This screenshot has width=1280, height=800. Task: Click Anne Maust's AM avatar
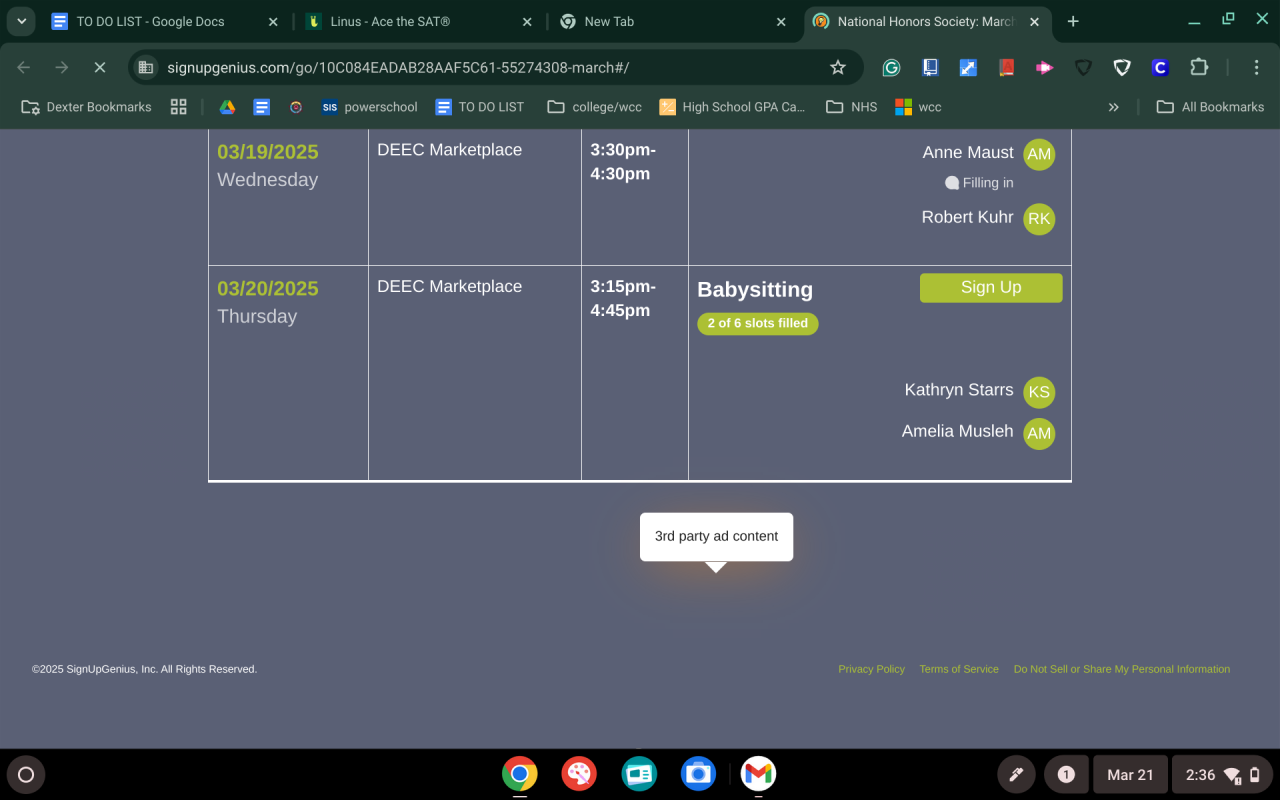pyautogui.click(x=1039, y=154)
